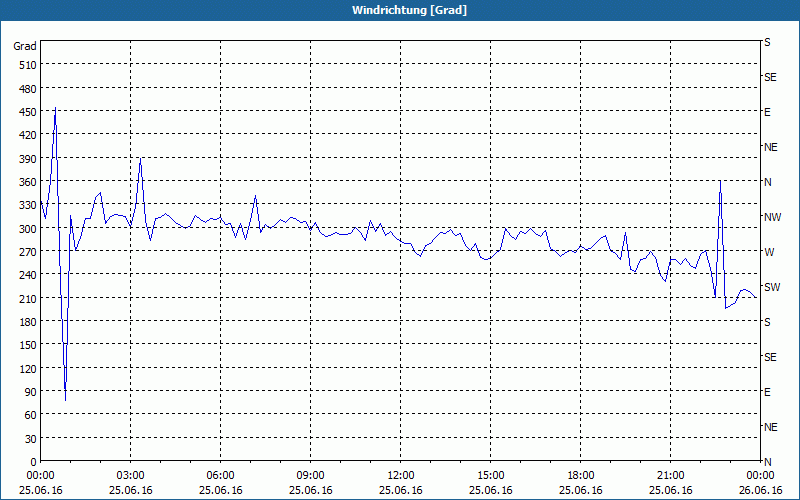Click the 240 degree axis label
Screen dimensions: 800x500
point(29,275)
